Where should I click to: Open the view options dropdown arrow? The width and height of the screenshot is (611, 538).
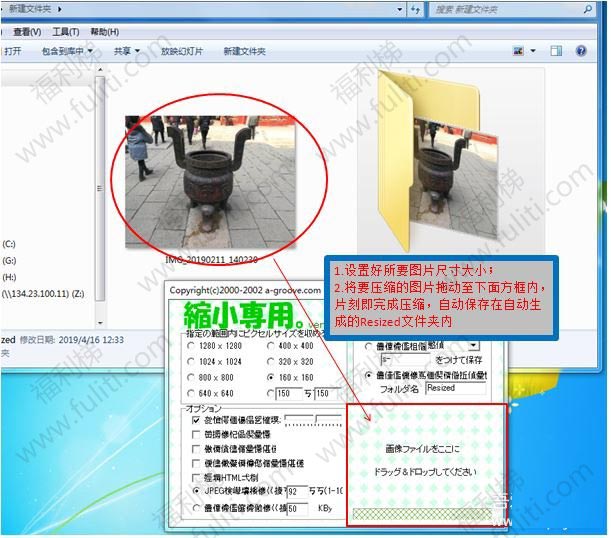point(534,50)
